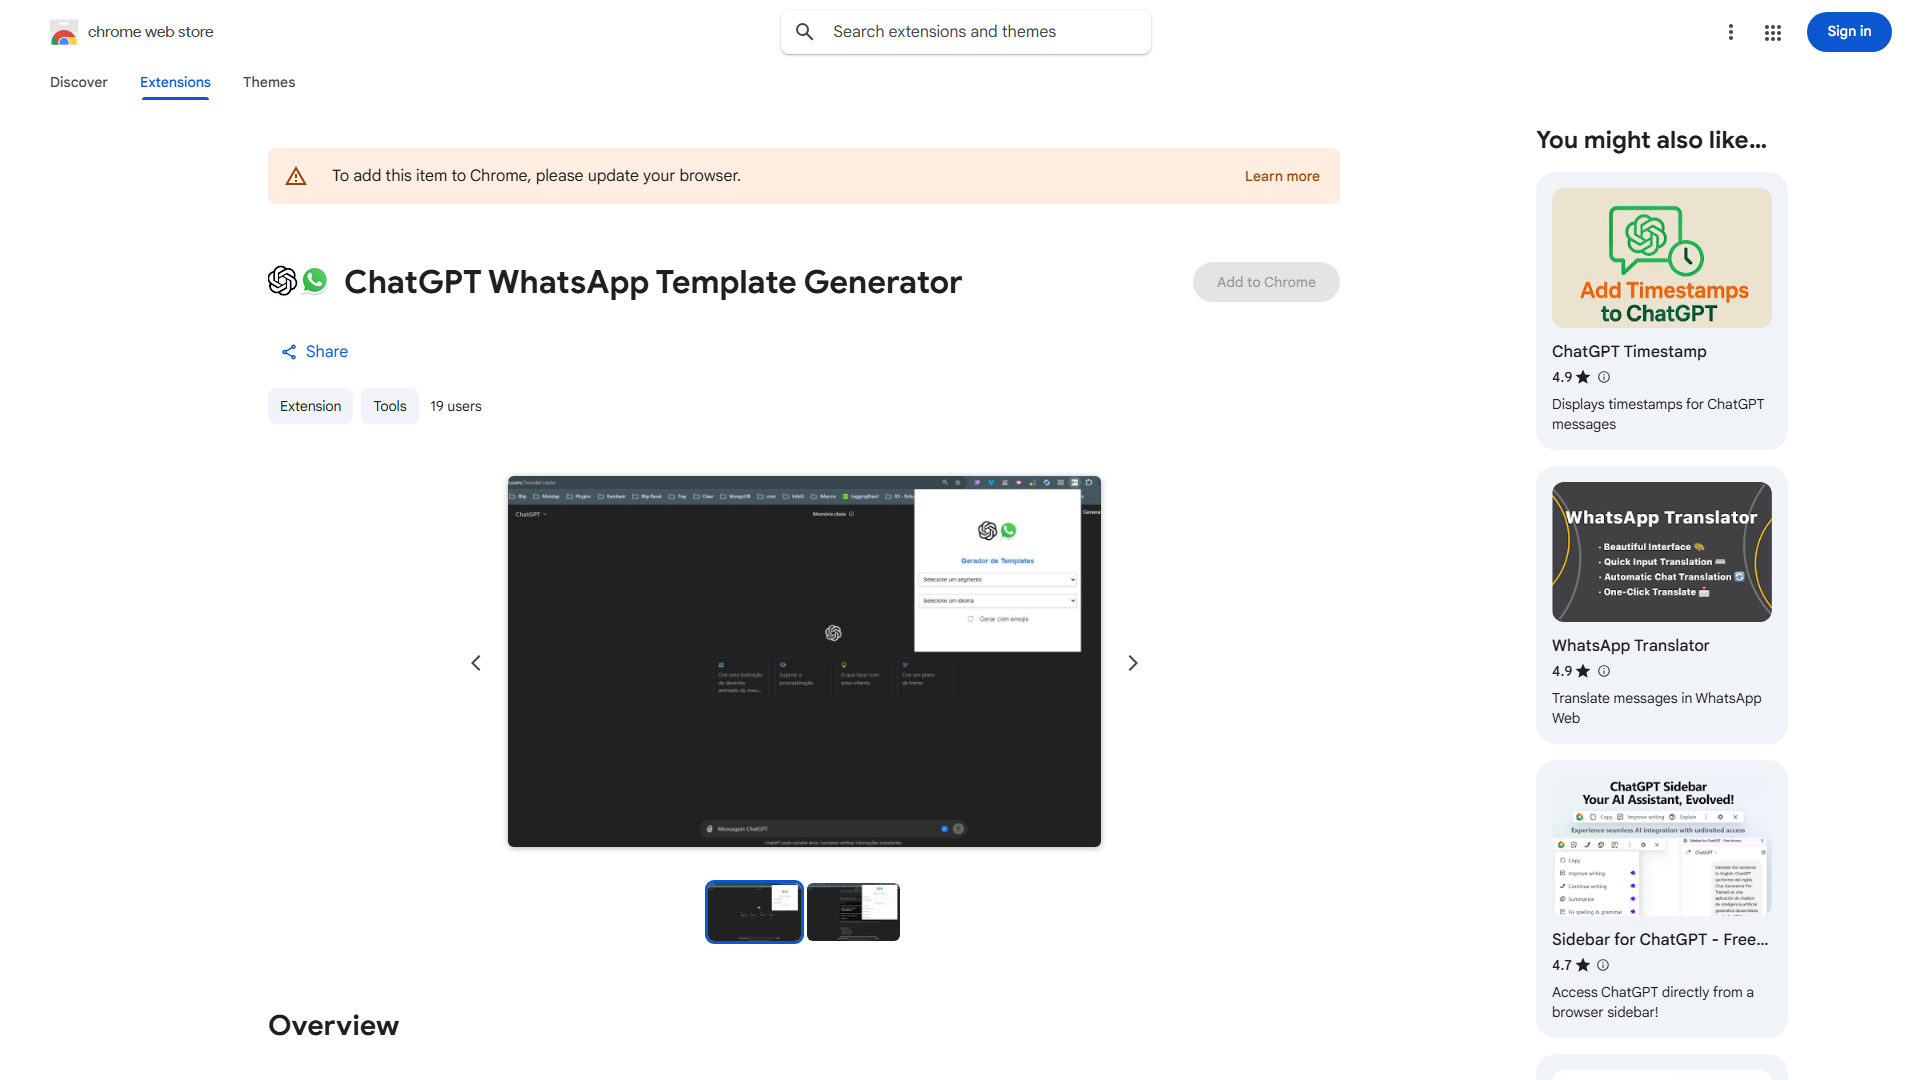This screenshot has height=1080, width=1920.
Task: Click the Chrome Web Store logo icon
Action: pos(63,31)
